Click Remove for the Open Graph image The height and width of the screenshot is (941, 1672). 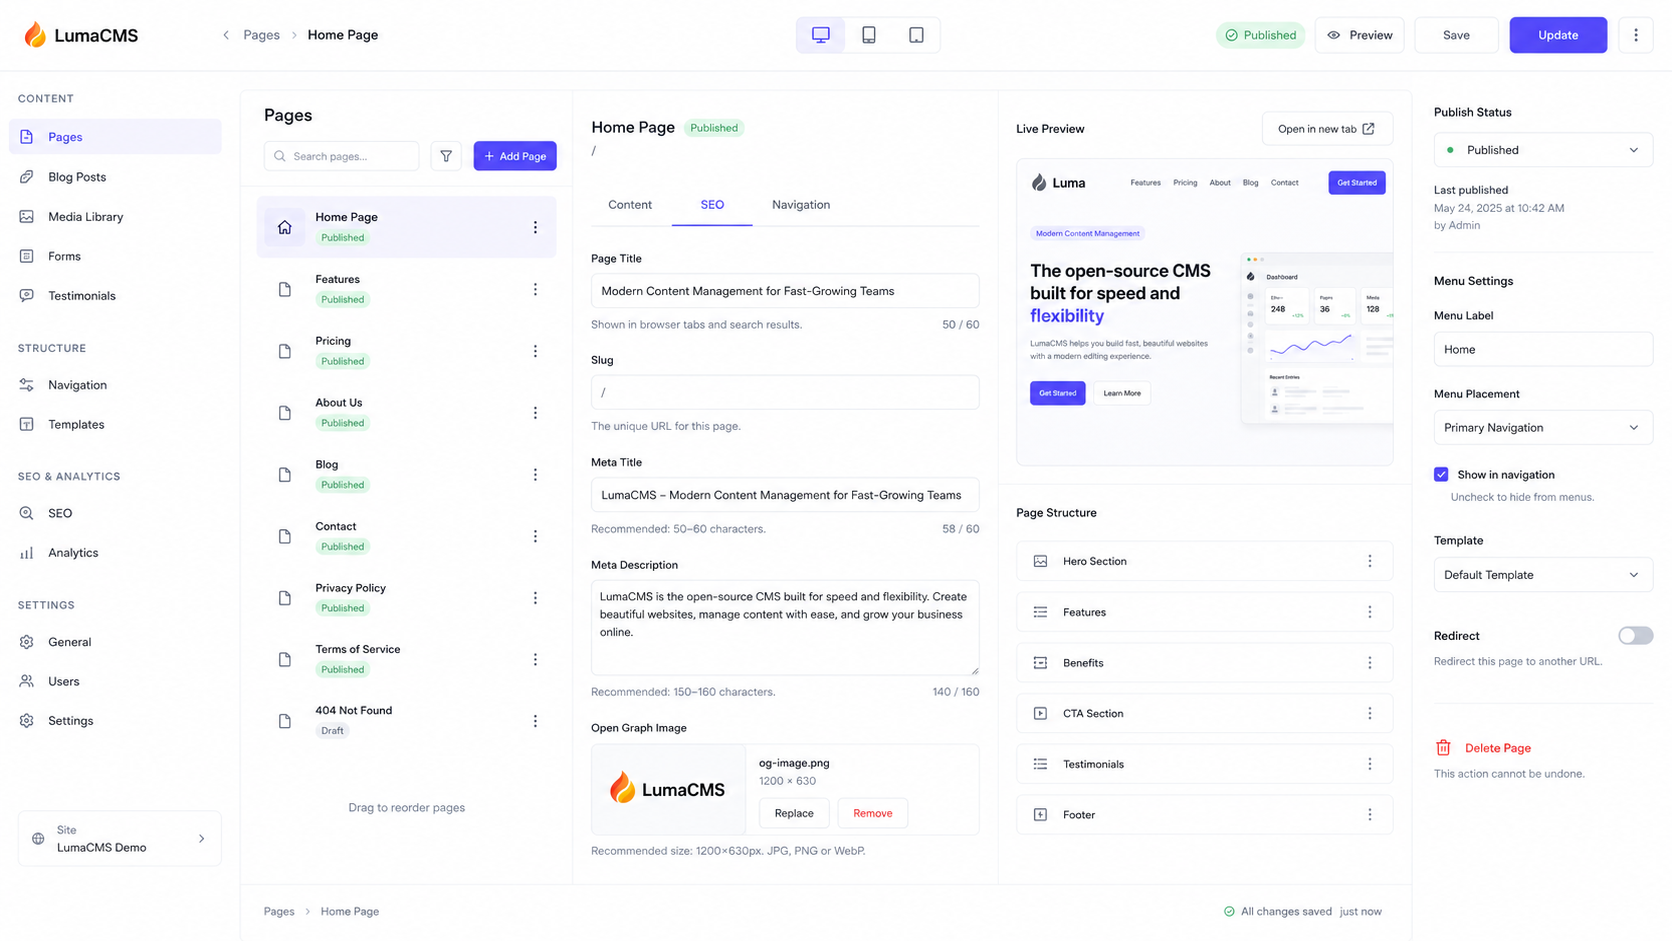pyautogui.click(x=873, y=813)
